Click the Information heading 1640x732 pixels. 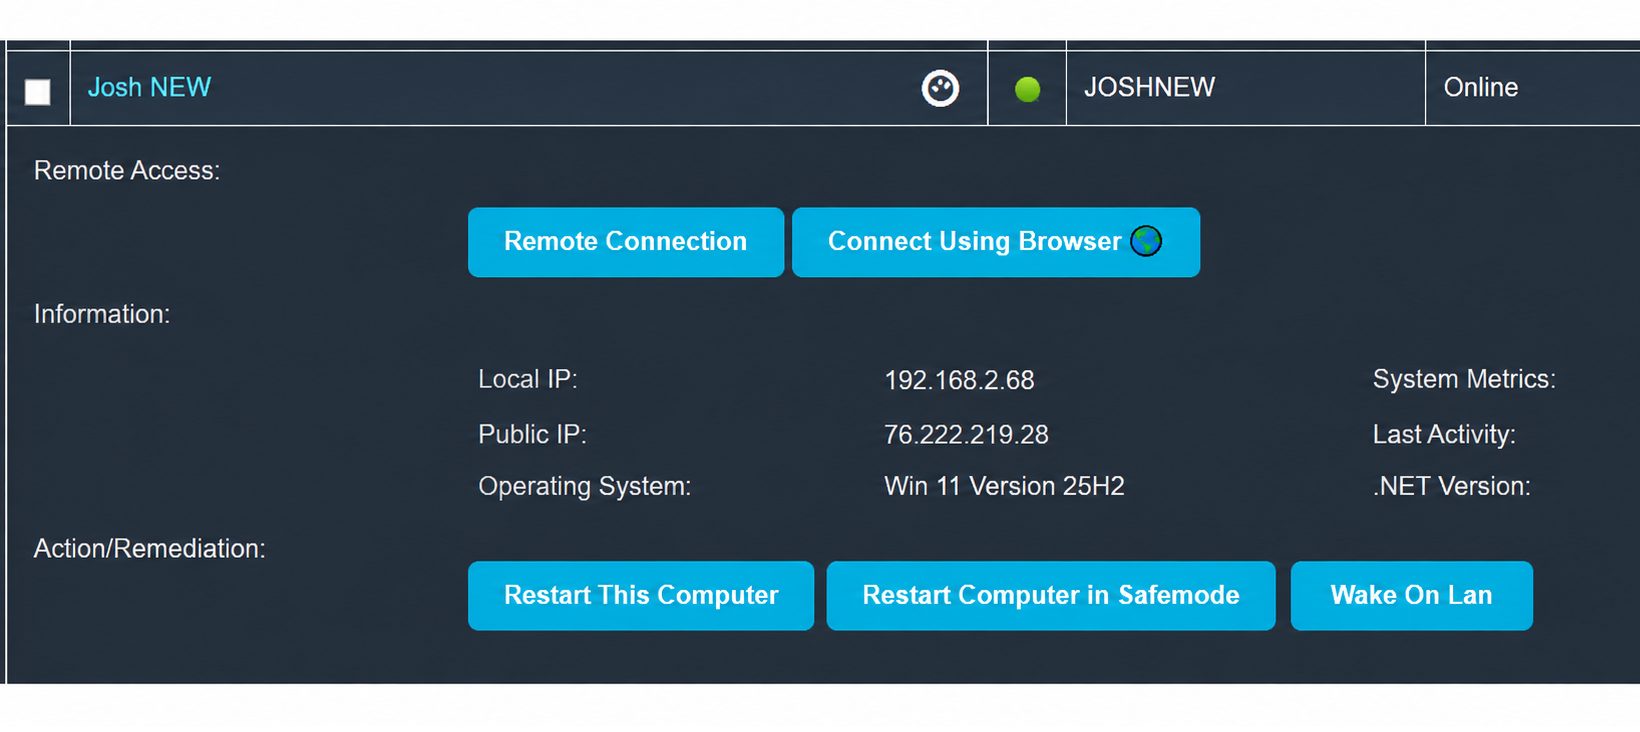pyautogui.click(x=102, y=314)
